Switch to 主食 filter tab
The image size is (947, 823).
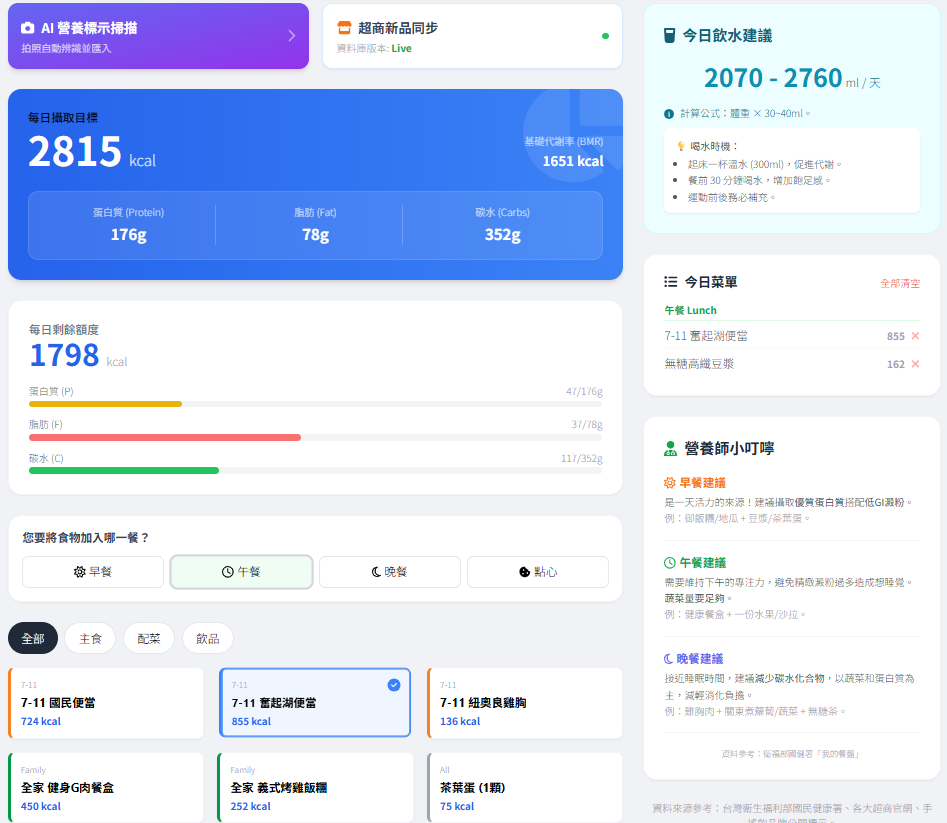[90, 638]
